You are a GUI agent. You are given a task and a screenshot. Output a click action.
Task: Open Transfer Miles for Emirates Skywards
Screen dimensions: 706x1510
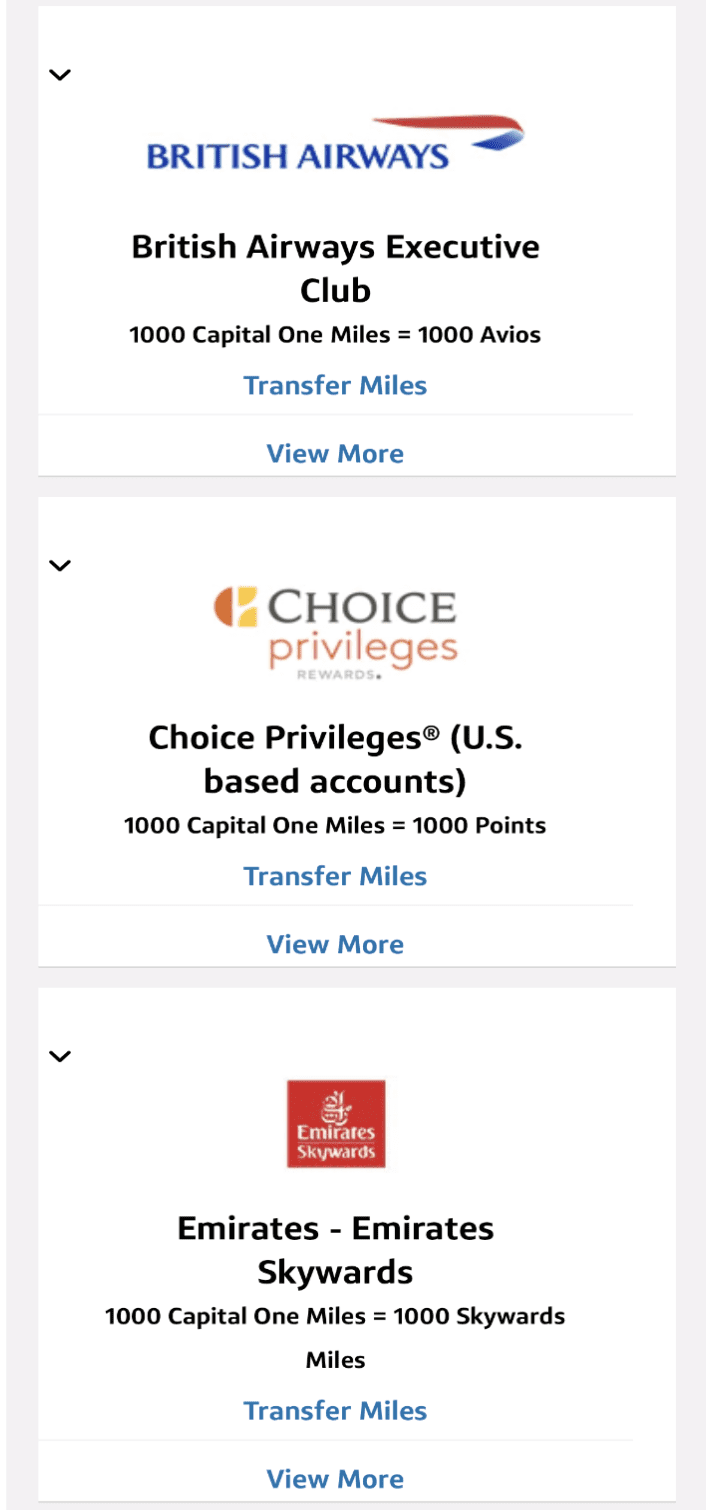pos(336,1410)
